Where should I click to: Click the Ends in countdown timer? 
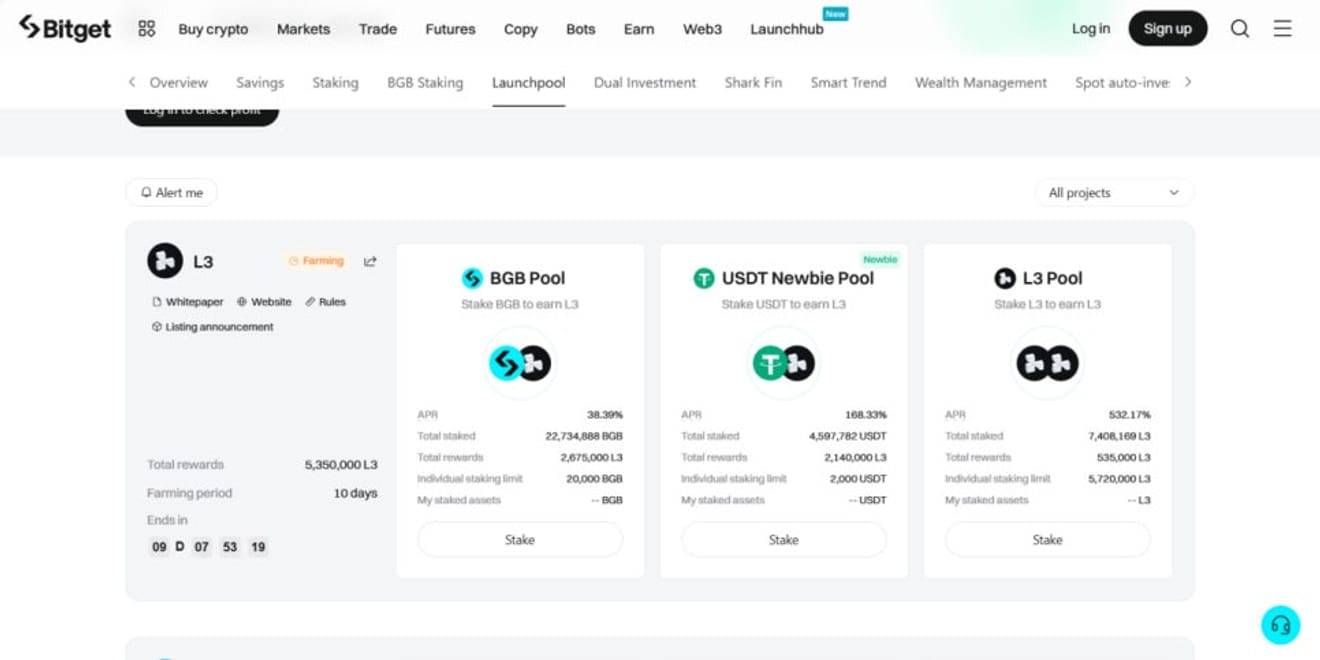click(x=208, y=547)
